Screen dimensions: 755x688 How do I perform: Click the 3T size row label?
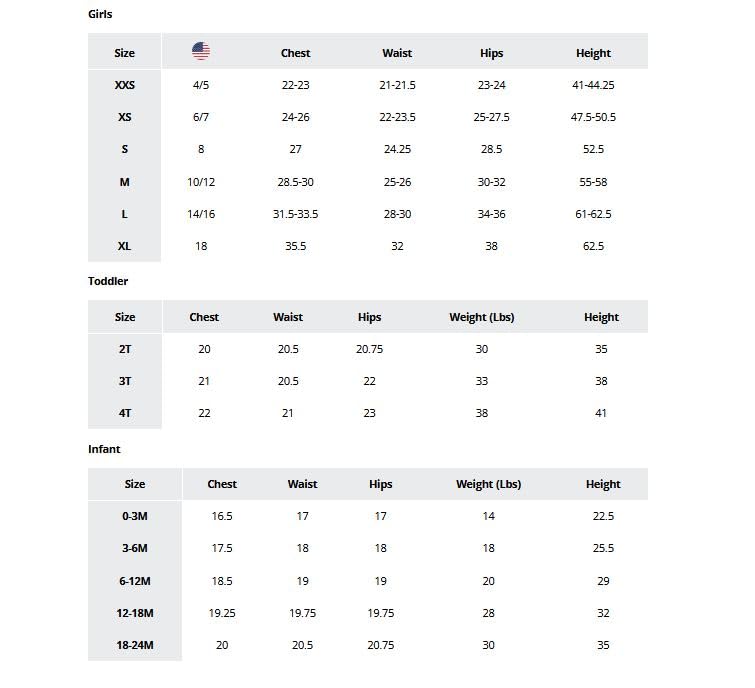click(125, 381)
